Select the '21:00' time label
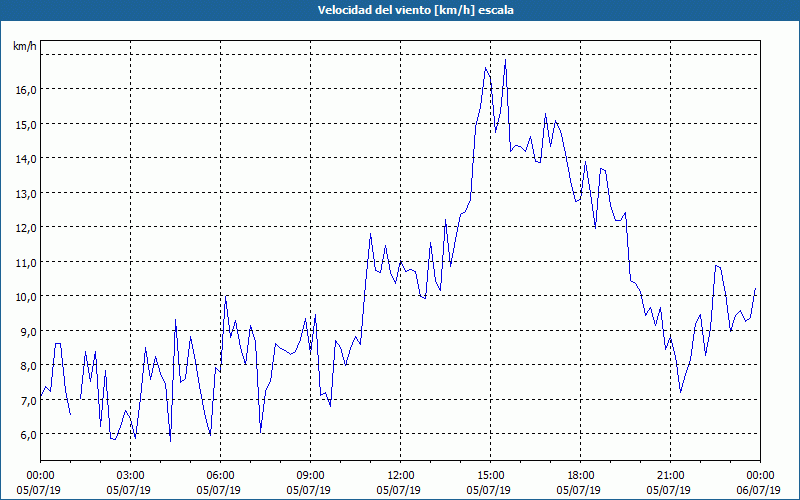 tap(670, 476)
